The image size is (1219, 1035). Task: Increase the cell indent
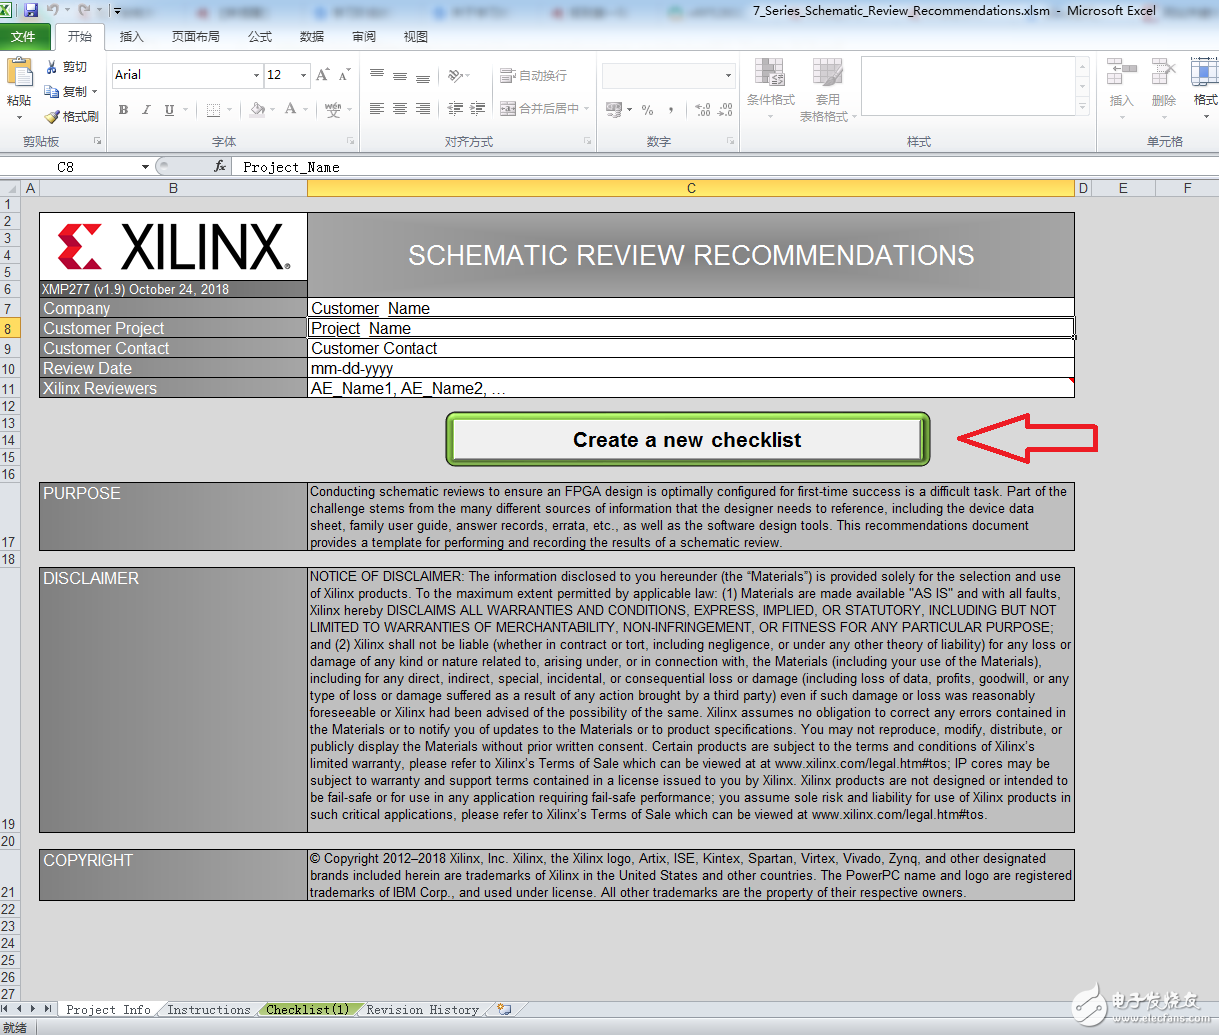[478, 109]
